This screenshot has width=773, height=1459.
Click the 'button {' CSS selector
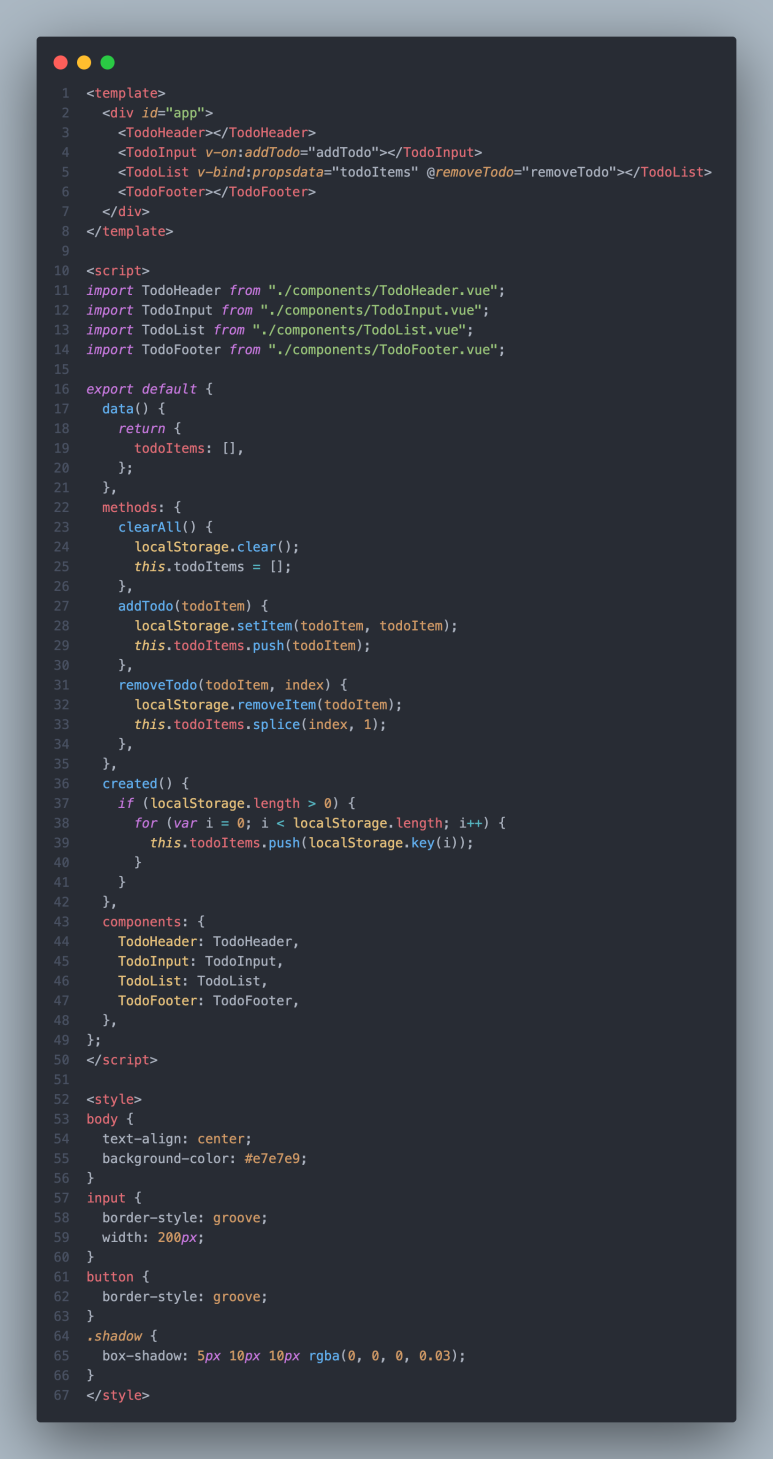point(118,1279)
